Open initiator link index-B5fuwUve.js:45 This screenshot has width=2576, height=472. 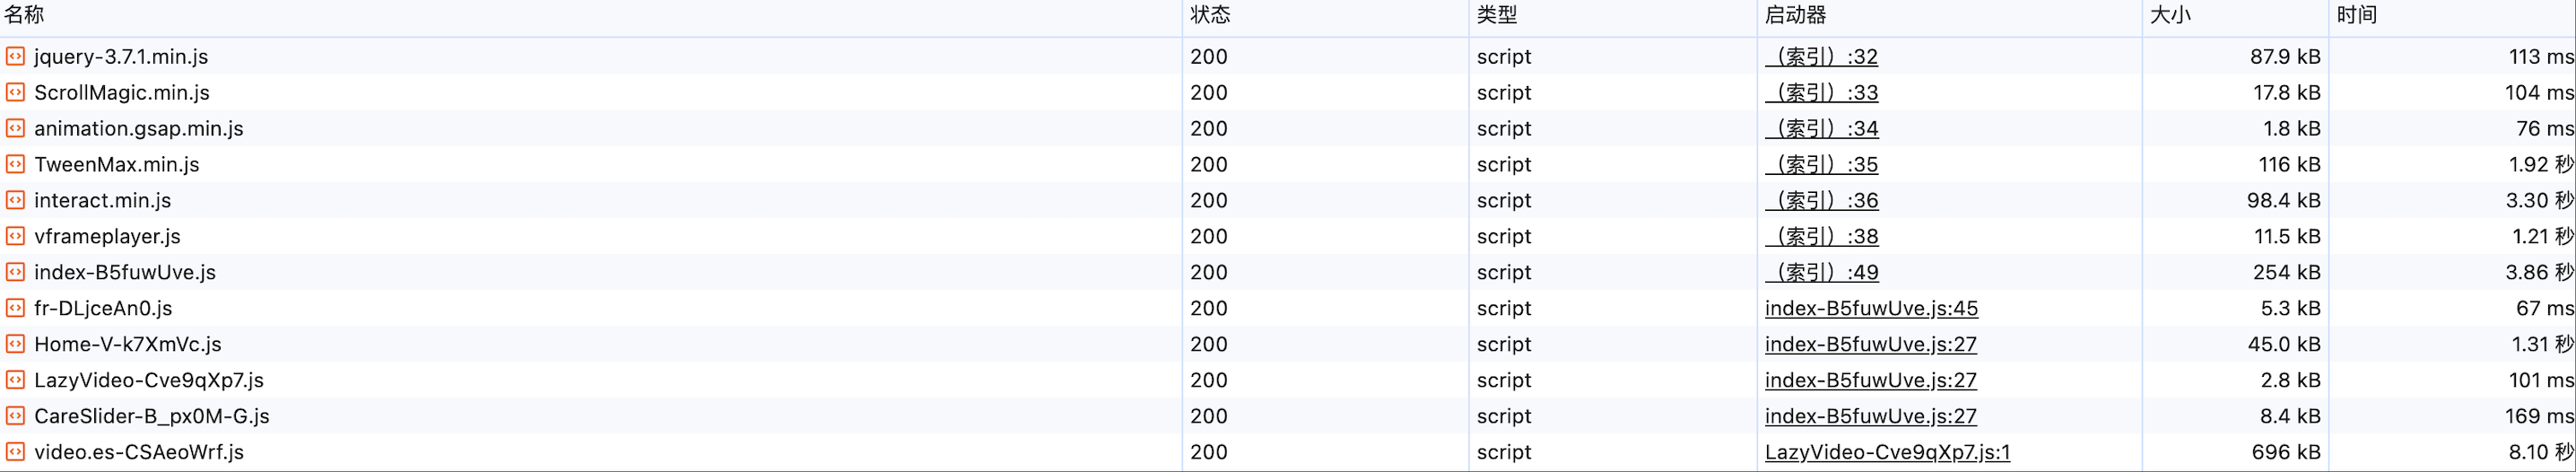click(x=1871, y=308)
